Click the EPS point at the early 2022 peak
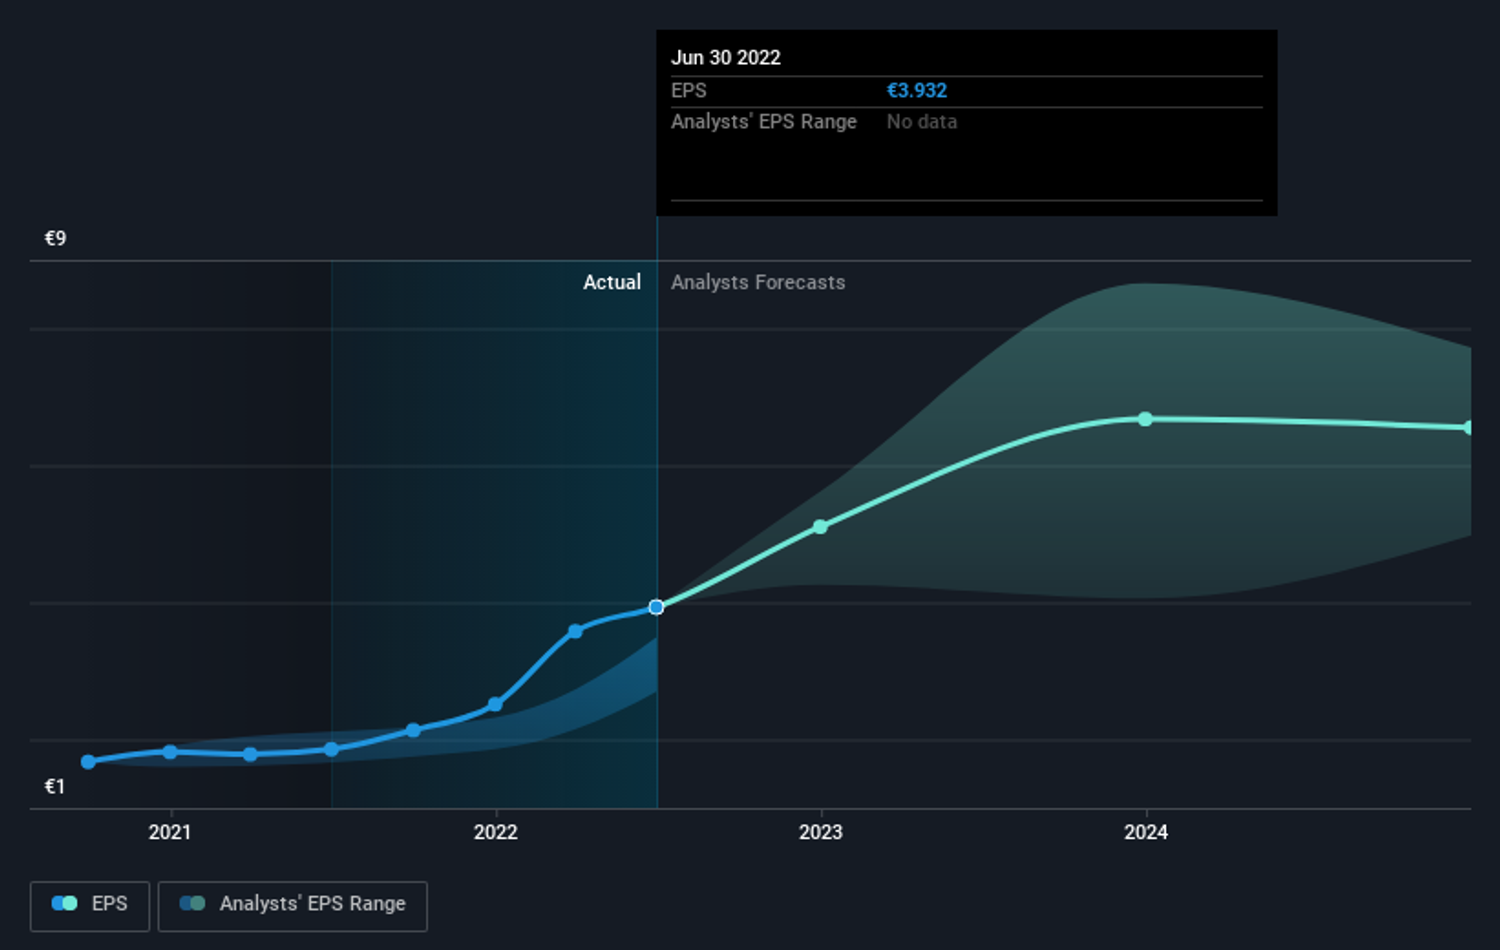Viewport: 1500px width, 950px height. pos(575,631)
